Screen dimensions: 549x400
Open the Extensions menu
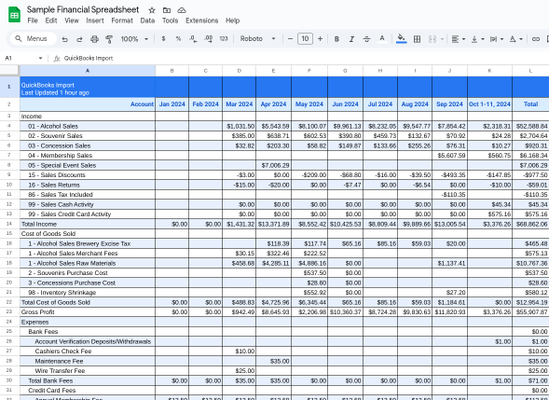[202, 21]
